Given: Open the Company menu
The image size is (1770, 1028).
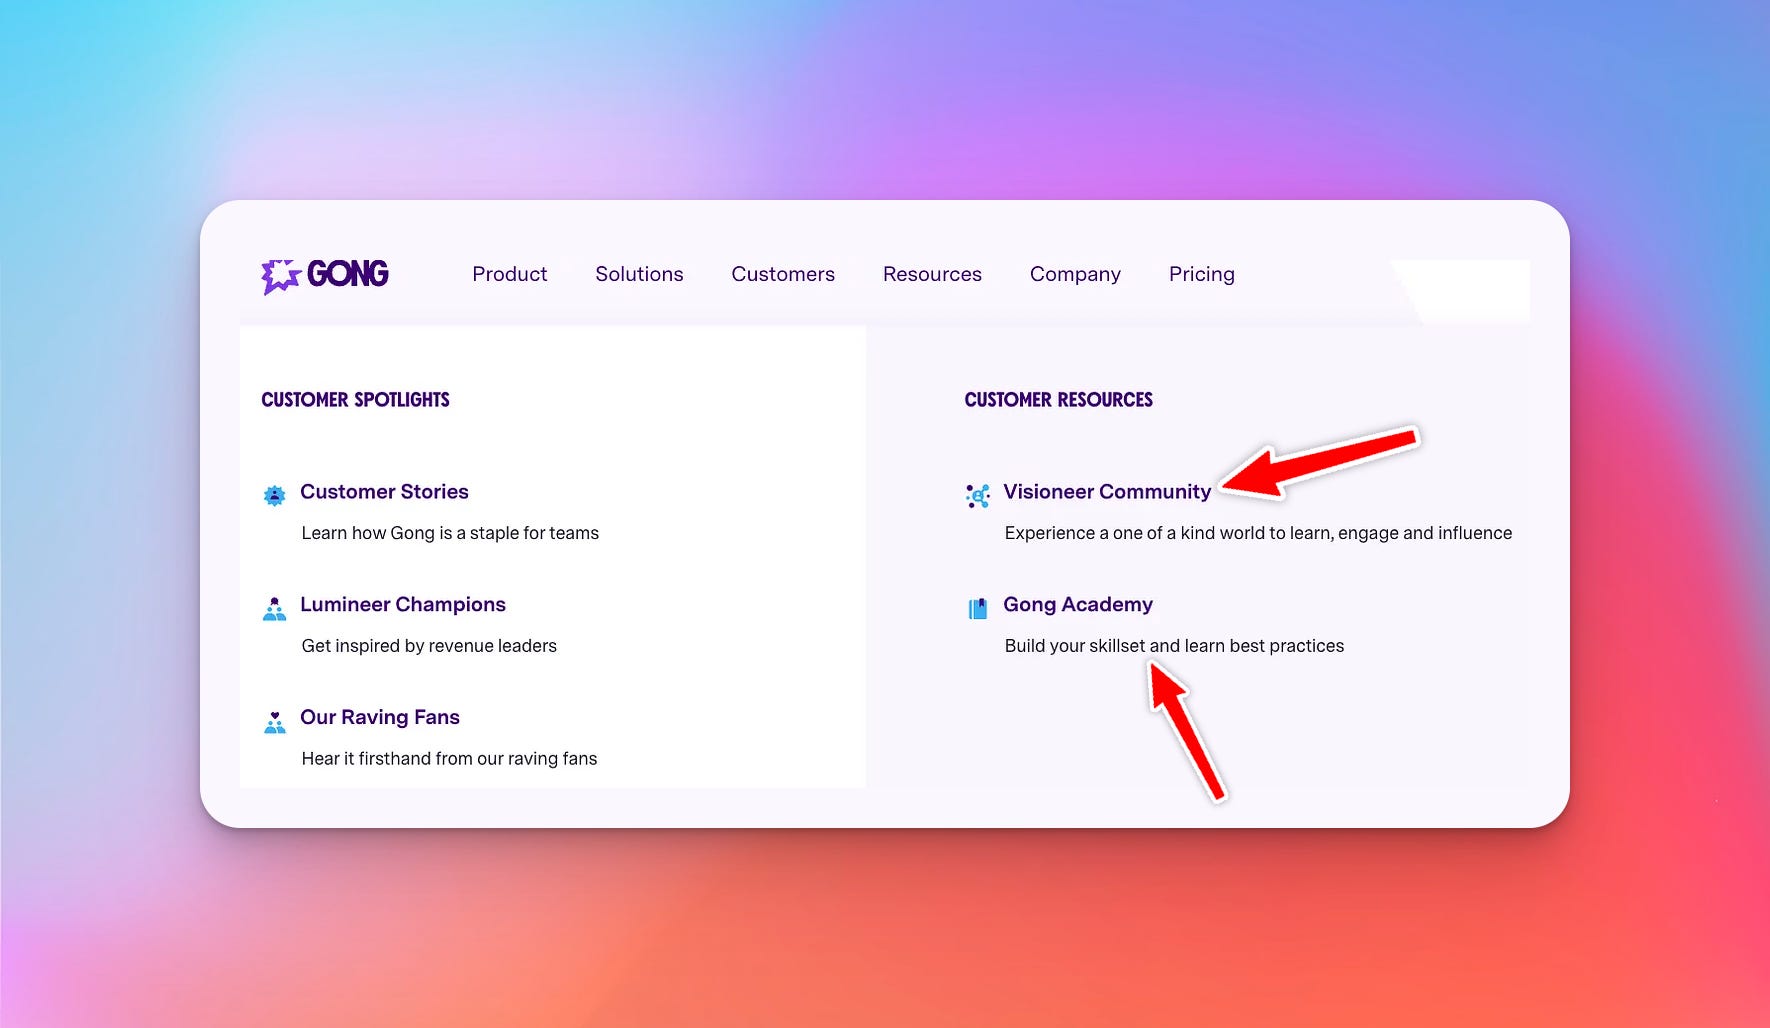Looking at the screenshot, I should [1075, 275].
